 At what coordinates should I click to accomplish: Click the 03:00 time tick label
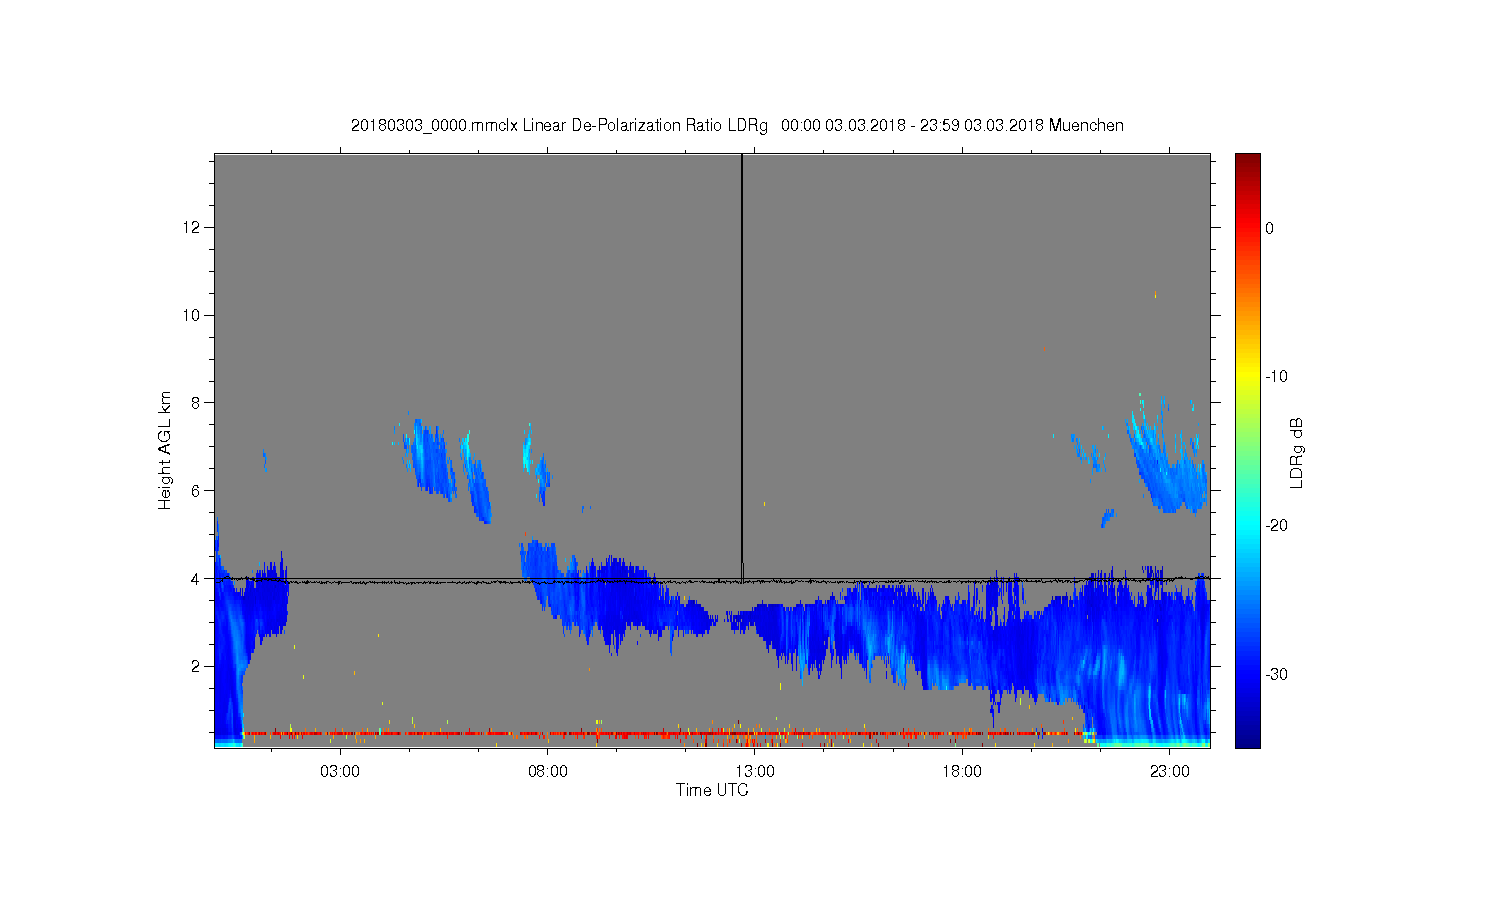340,772
